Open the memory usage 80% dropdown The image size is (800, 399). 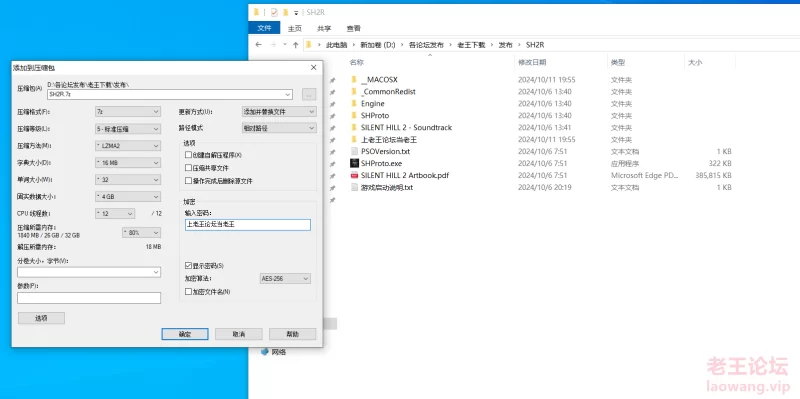coord(141,233)
